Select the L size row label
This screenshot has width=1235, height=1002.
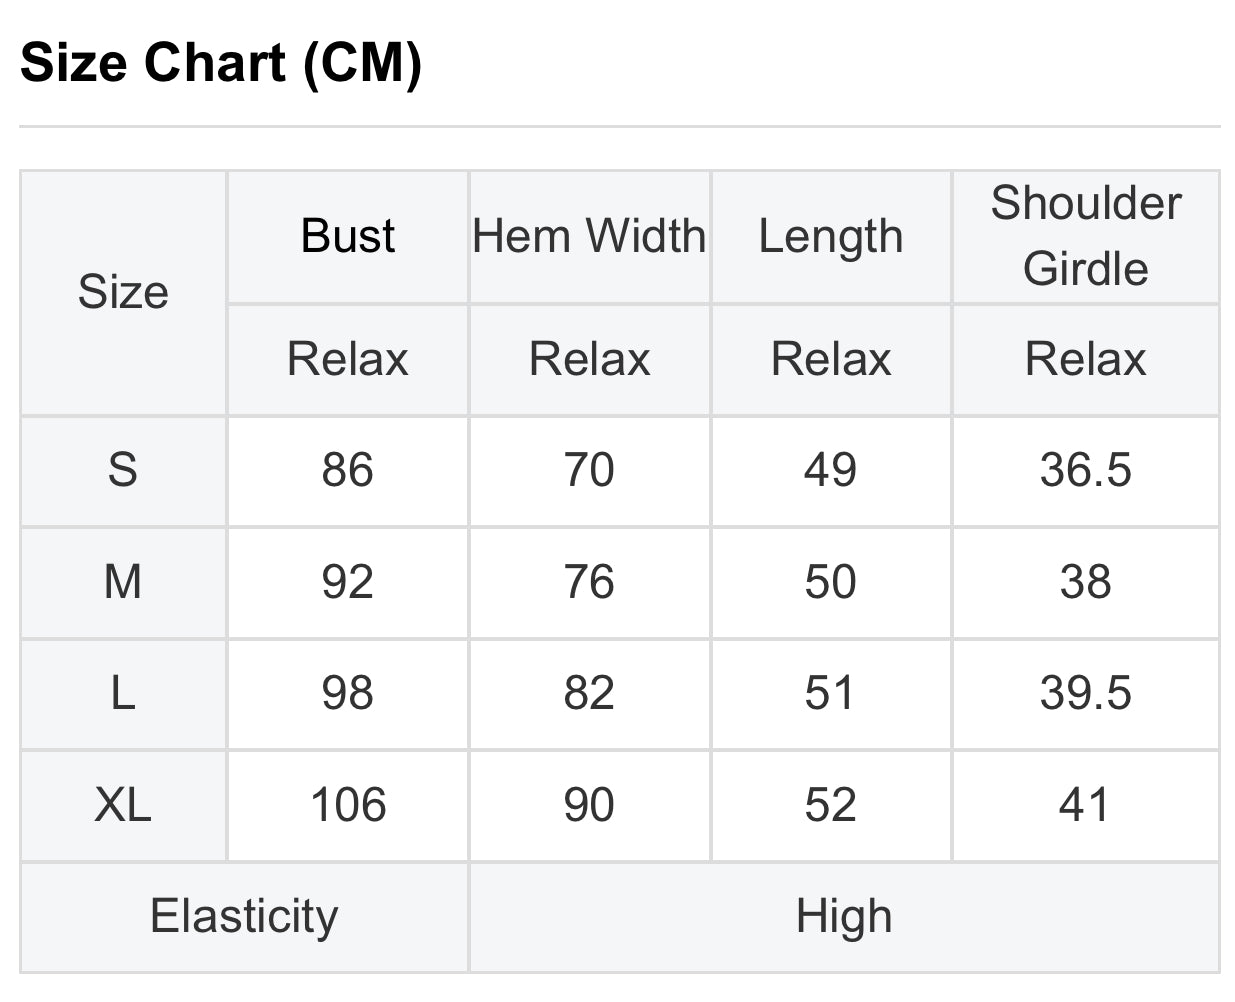point(123,693)
